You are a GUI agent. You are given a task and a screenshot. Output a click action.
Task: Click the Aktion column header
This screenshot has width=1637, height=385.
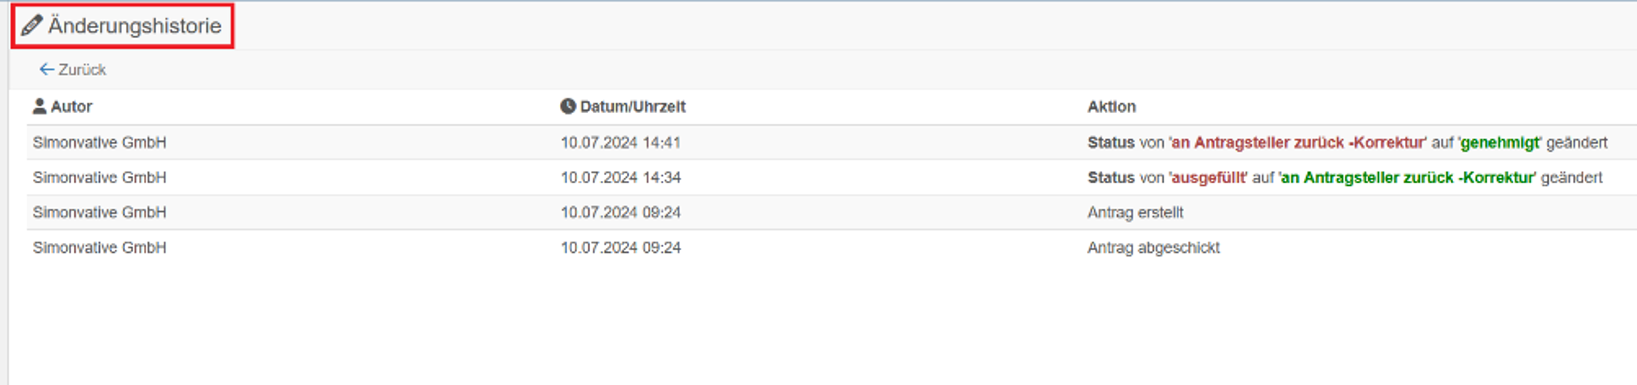[x=1112, y=106]
